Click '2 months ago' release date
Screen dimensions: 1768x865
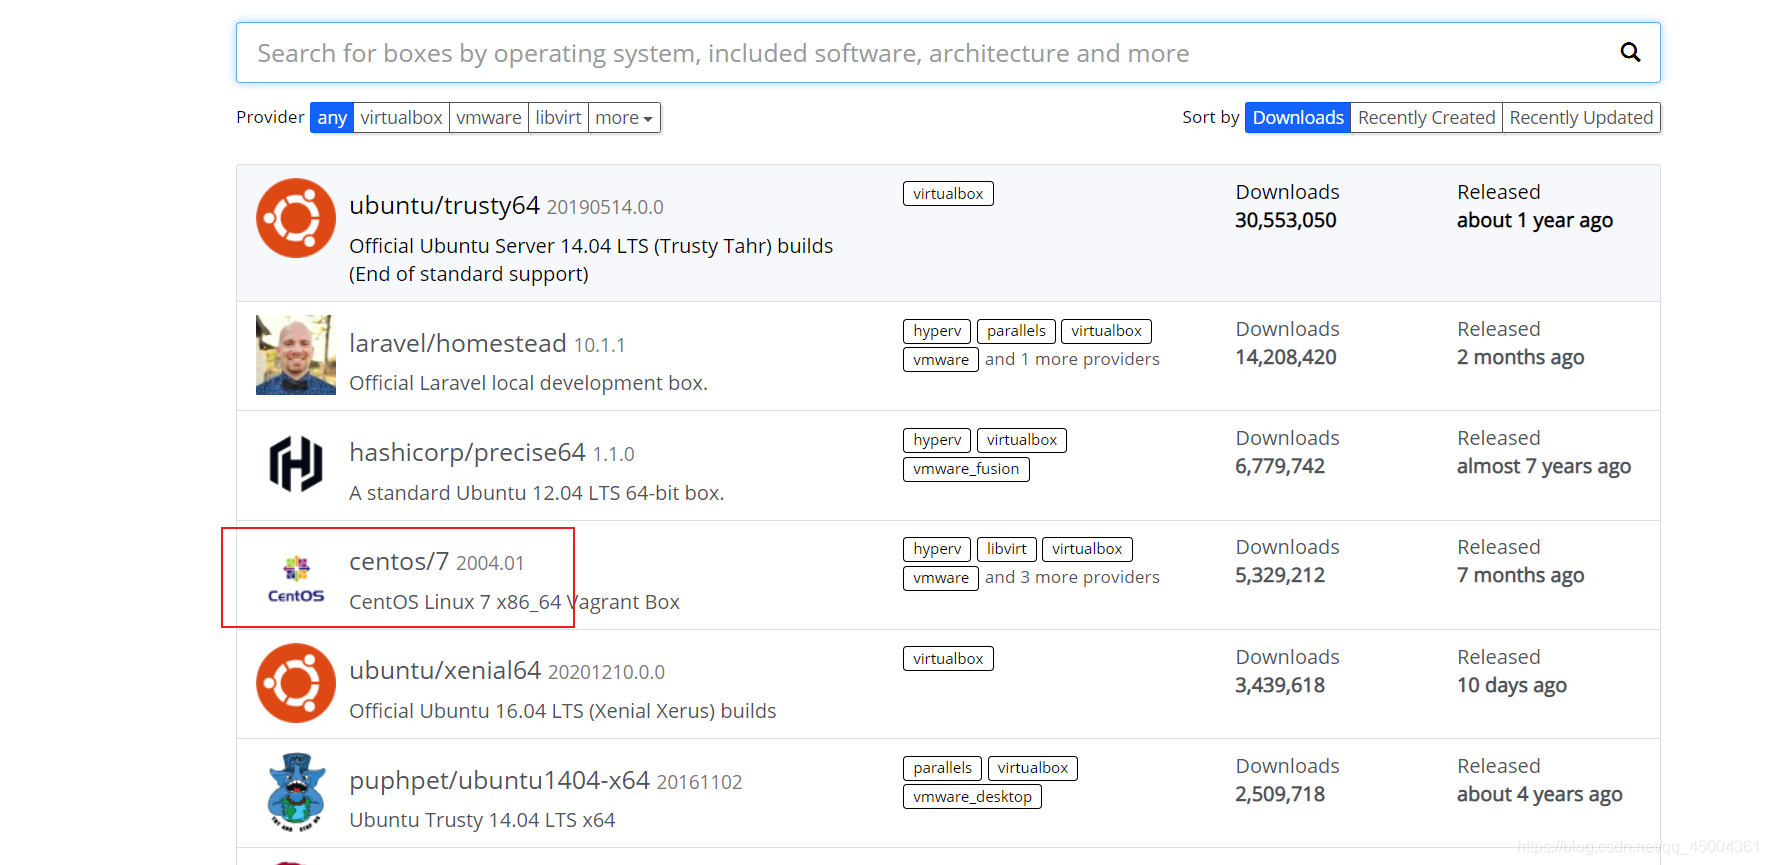(1520, 357)
